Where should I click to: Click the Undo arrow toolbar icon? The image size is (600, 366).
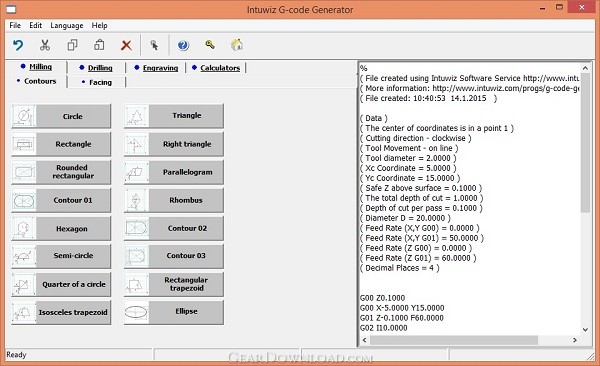(18, 45)
